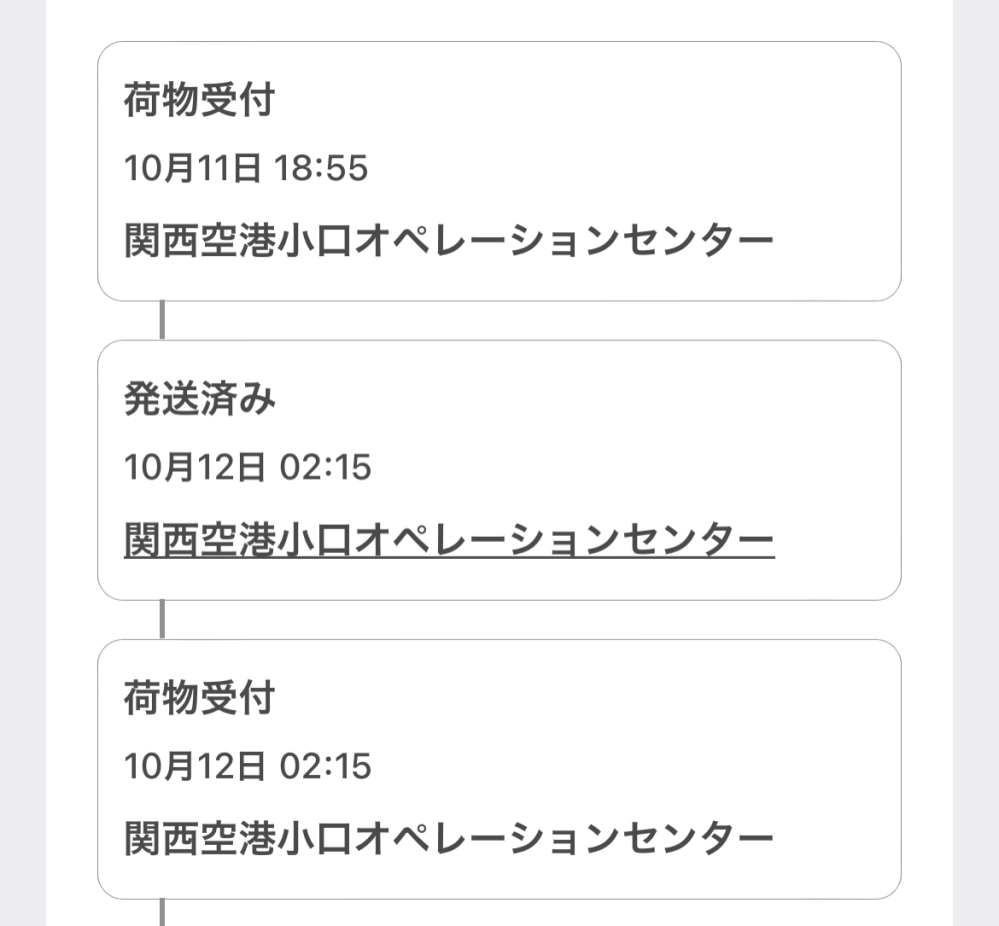Click timeline connector between first card and 発送済み
This screenshot has height=926, width=999.
pyautogui.click(x=162, y=320)
